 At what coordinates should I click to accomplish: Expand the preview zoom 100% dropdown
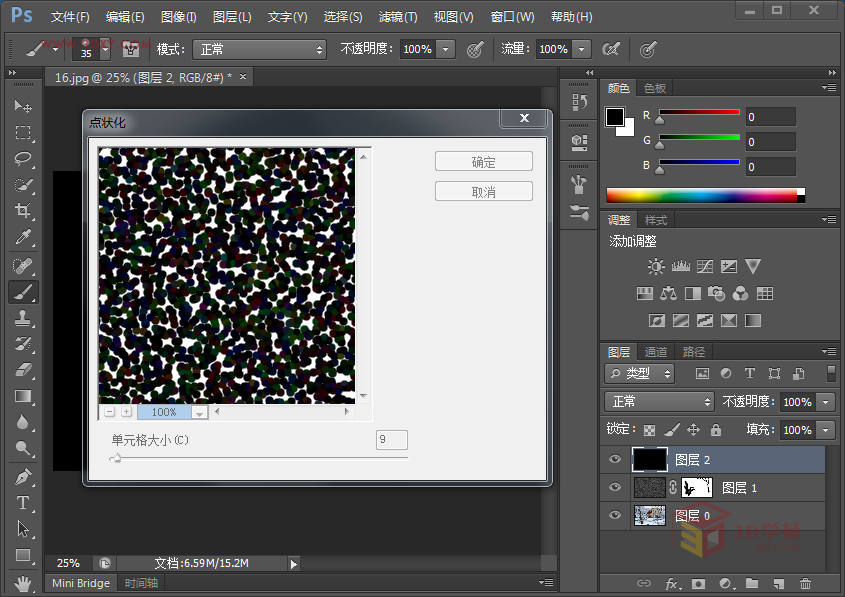[x=199, y=412]
